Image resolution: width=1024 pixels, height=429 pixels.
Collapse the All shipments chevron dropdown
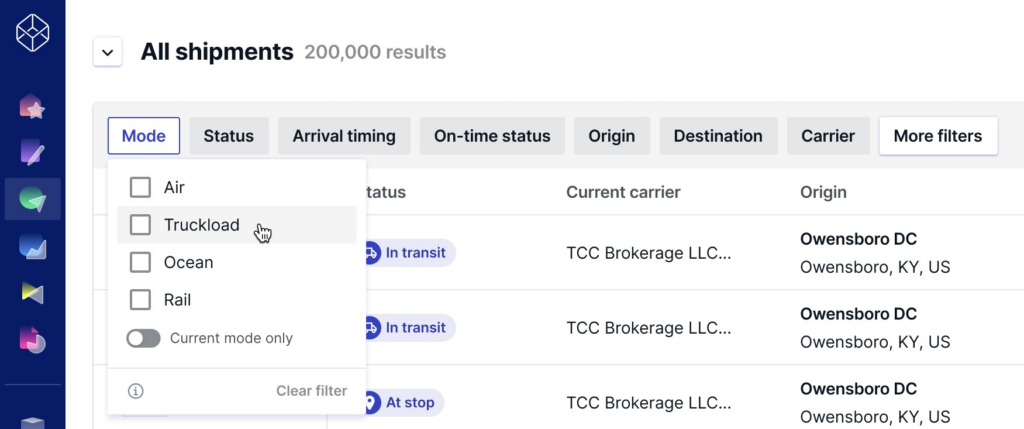pos(108,52)
